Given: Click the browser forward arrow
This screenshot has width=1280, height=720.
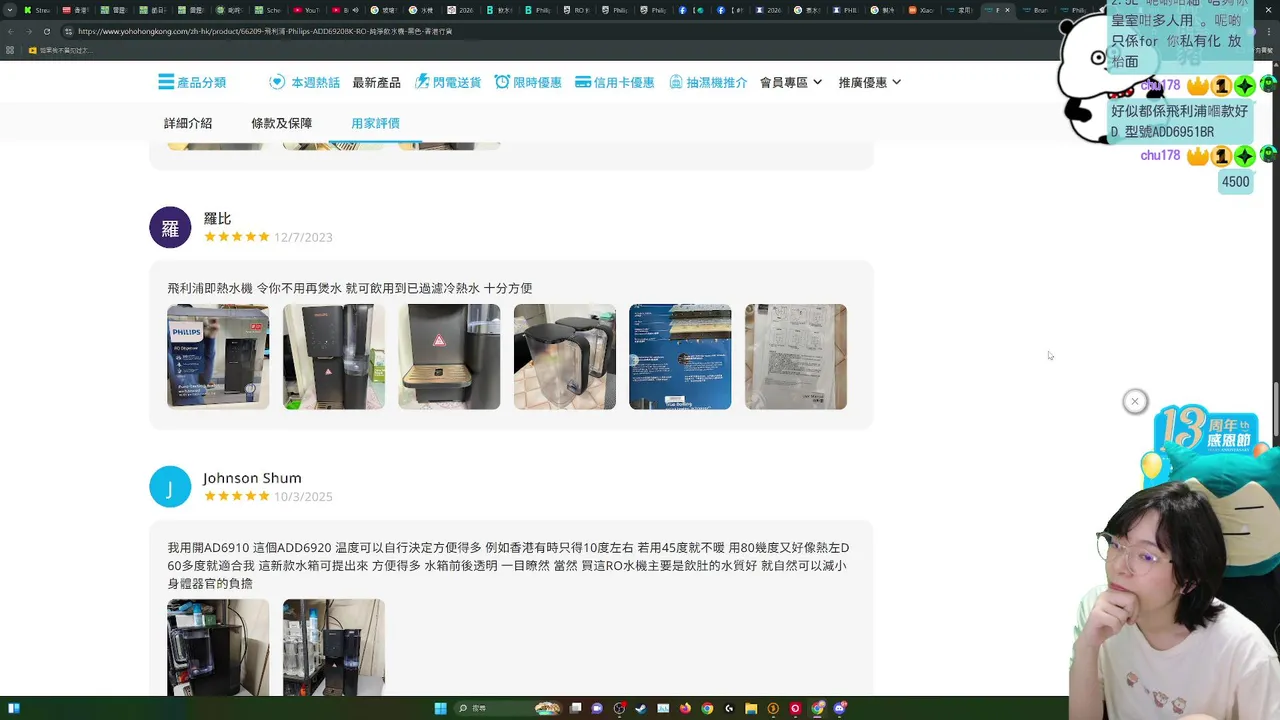Looking at the screenshot, I should click(29, 31).
